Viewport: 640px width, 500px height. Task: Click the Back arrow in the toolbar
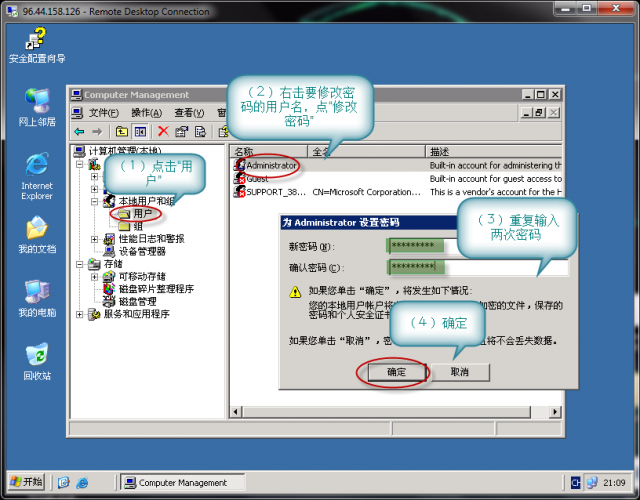coord(79,131)
